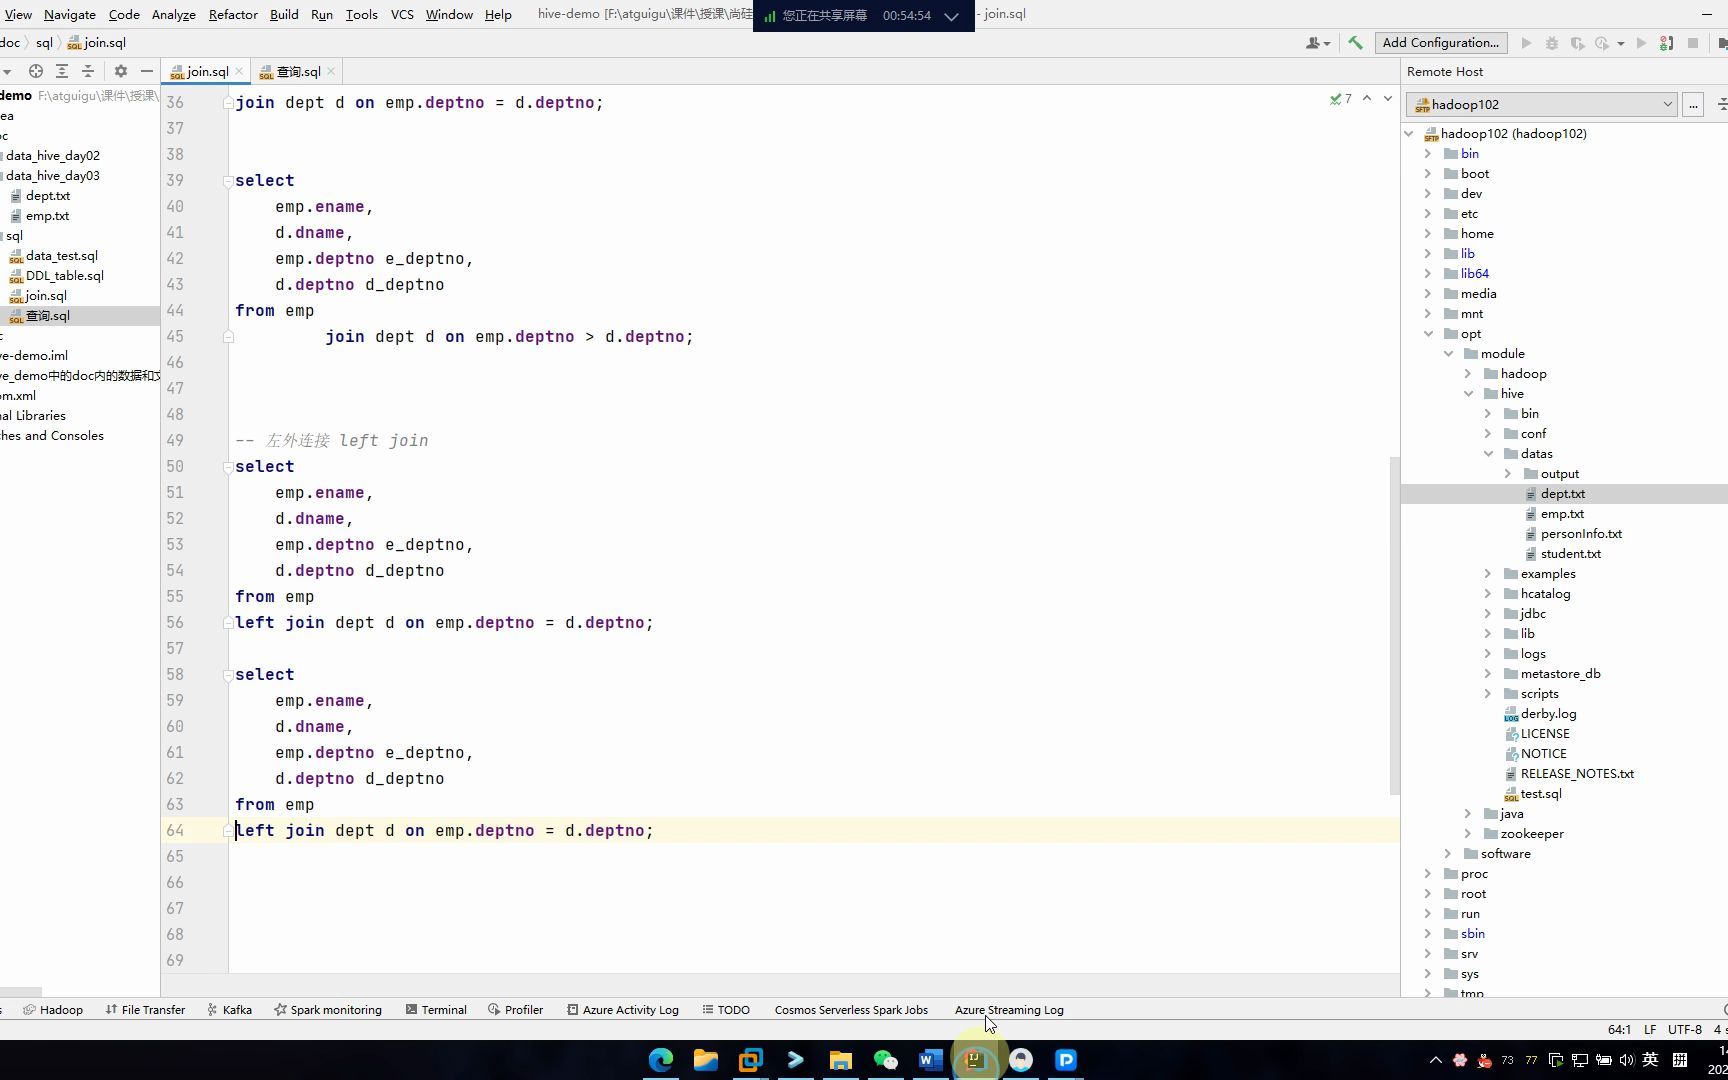Open the Refactor menu

233,14
